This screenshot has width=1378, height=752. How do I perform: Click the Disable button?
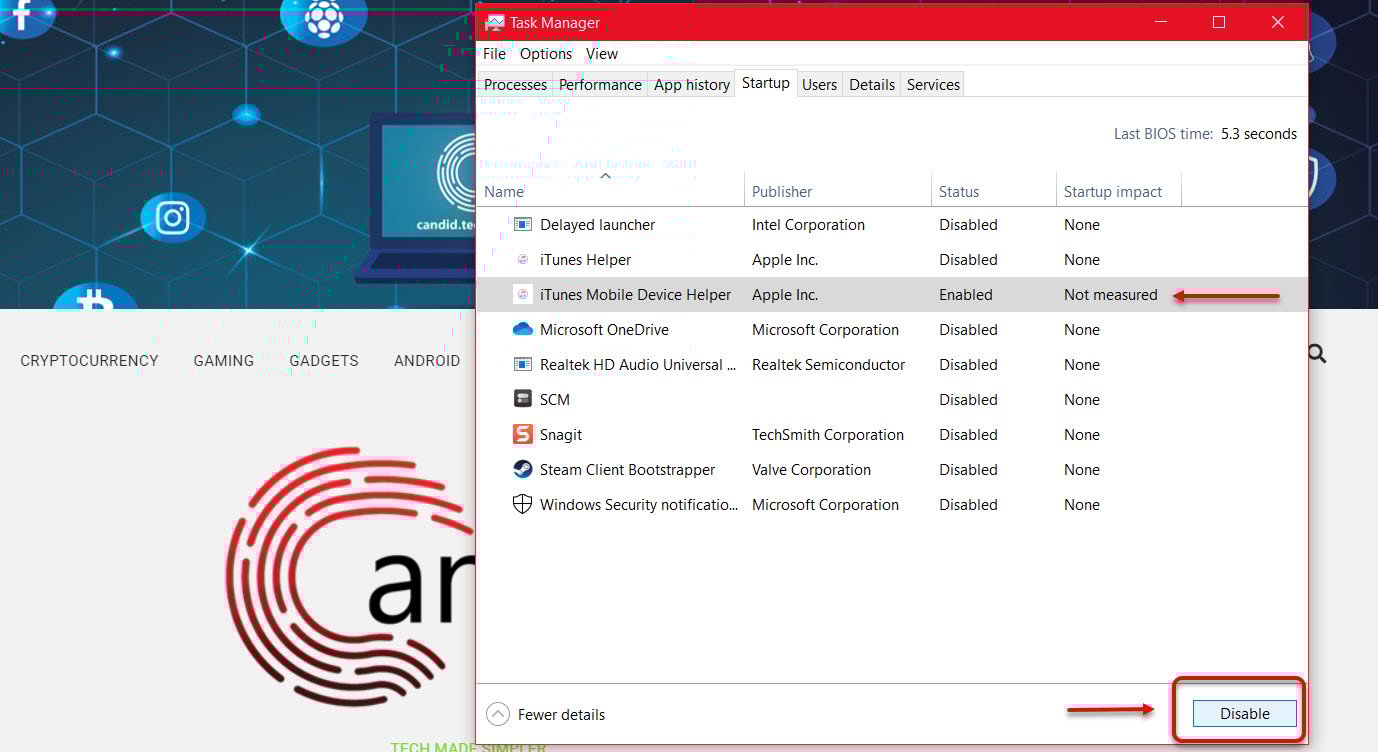1244,714
